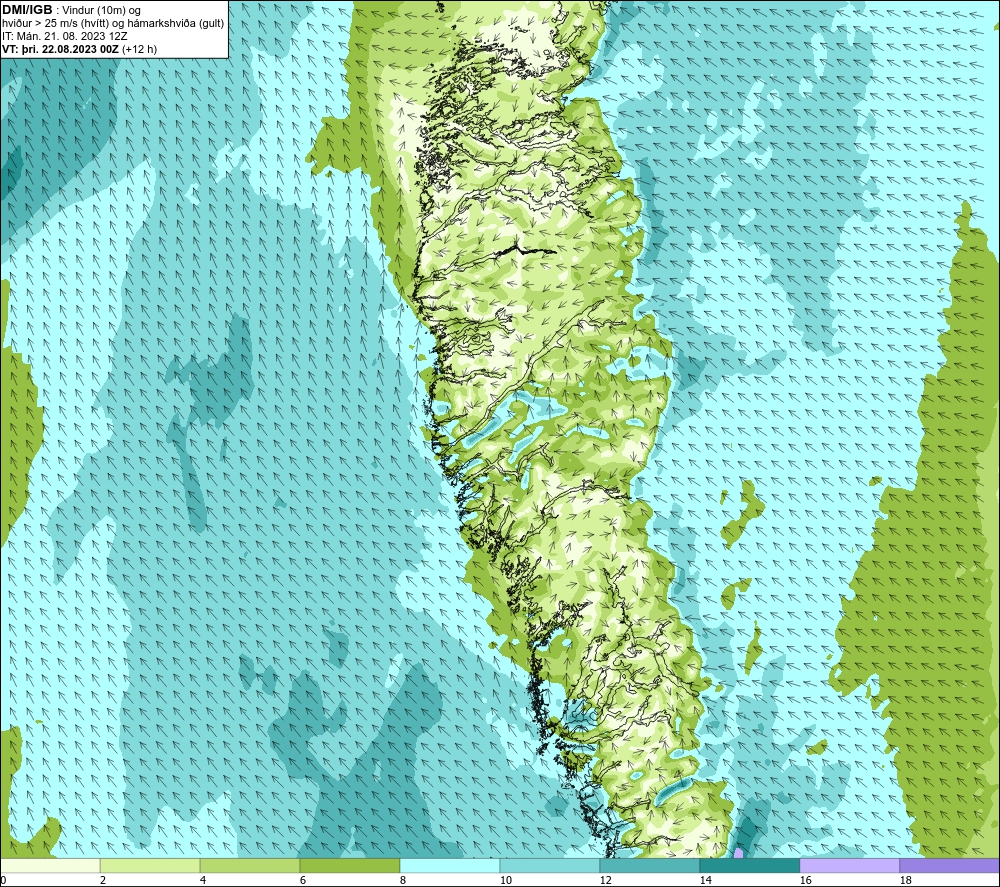Click the "DMI/IGB" title text
Viewport: 1000px width, 887px height.
click(x=27, y=10)
